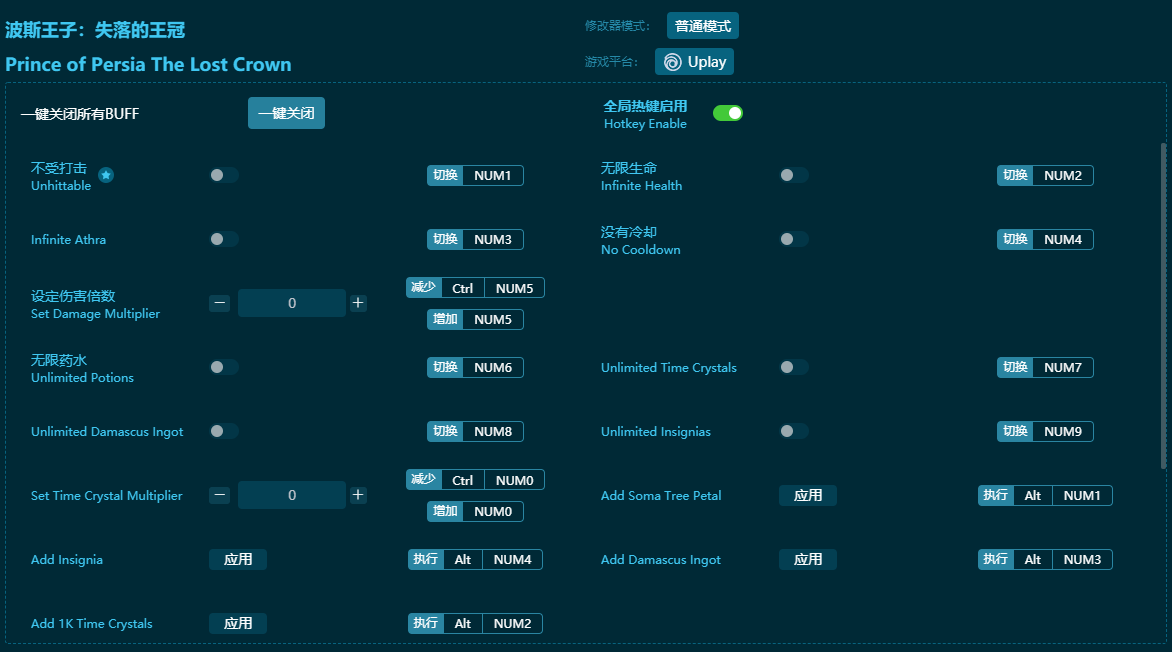Toggle the Unlimited Time Crystals switch
Image resolution: width=1172 pixels, height=652 pixels.
tap(794, 367)
